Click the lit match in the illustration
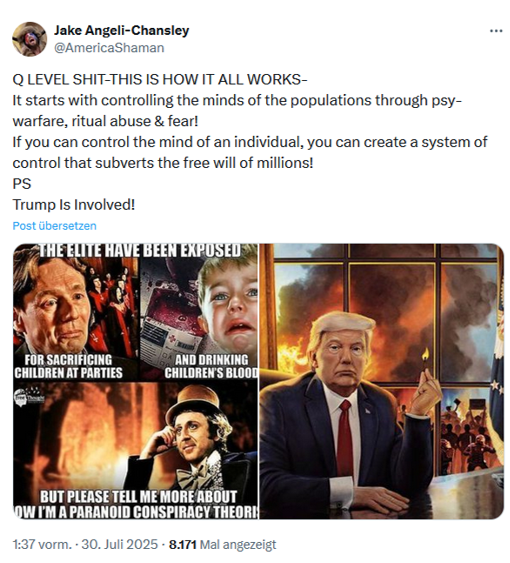This screenshot has height=563, width=510. (426, 357)
